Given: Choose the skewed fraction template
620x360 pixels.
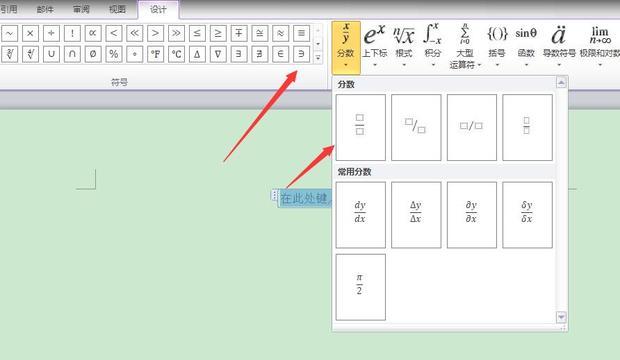Looking at the screenshot, I should [416, 127].
